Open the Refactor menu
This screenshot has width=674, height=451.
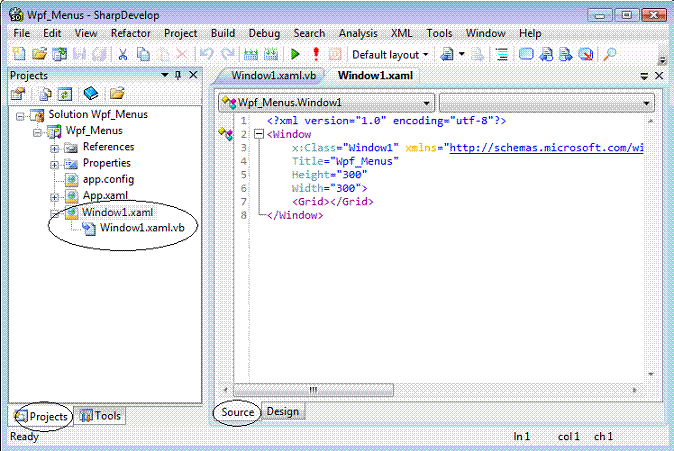point(131,33)
